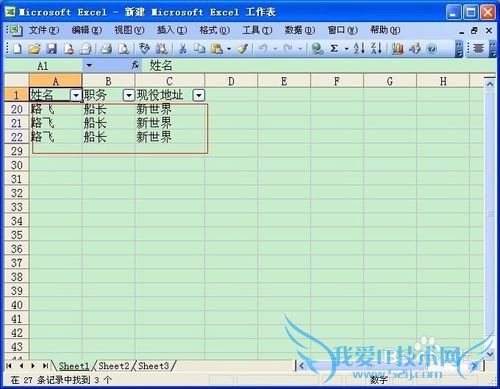Open the 姓名 column filter dropdown
This screenshot has height=389, width=500.
pos(76,96)
